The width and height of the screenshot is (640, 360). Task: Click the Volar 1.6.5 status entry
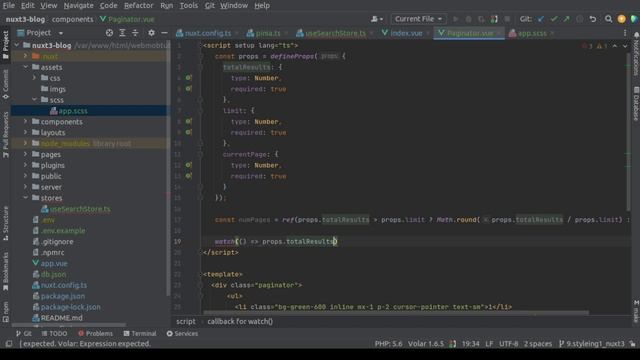[x=426, y=344]
